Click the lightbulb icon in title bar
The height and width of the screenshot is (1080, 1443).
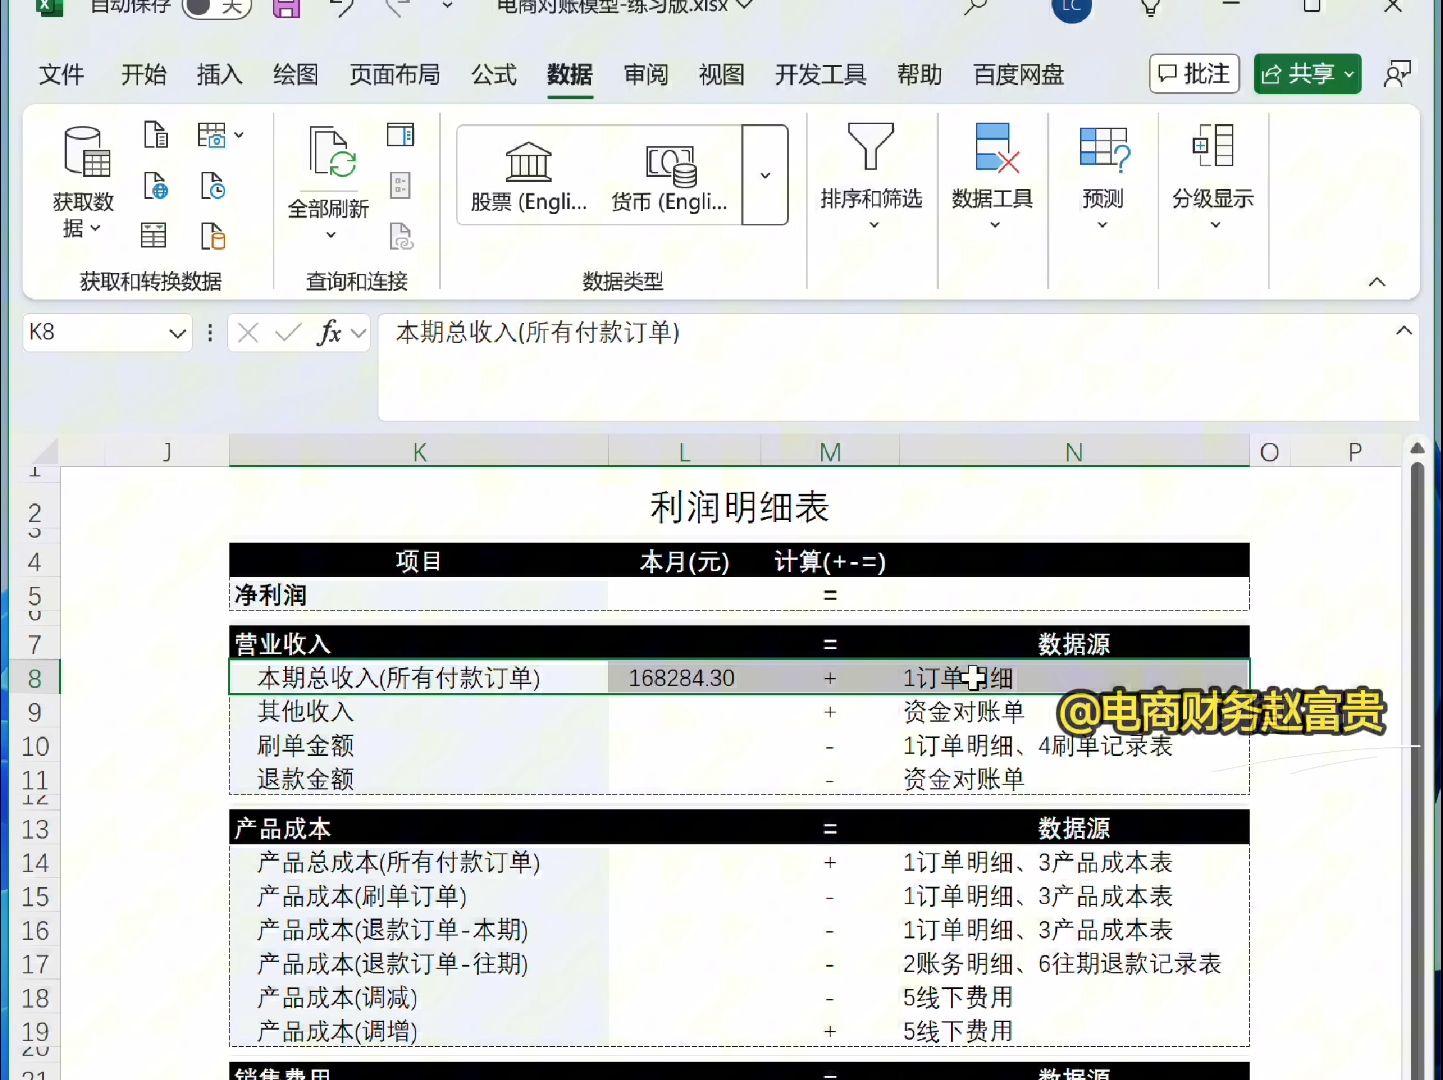coord(1151,8)
